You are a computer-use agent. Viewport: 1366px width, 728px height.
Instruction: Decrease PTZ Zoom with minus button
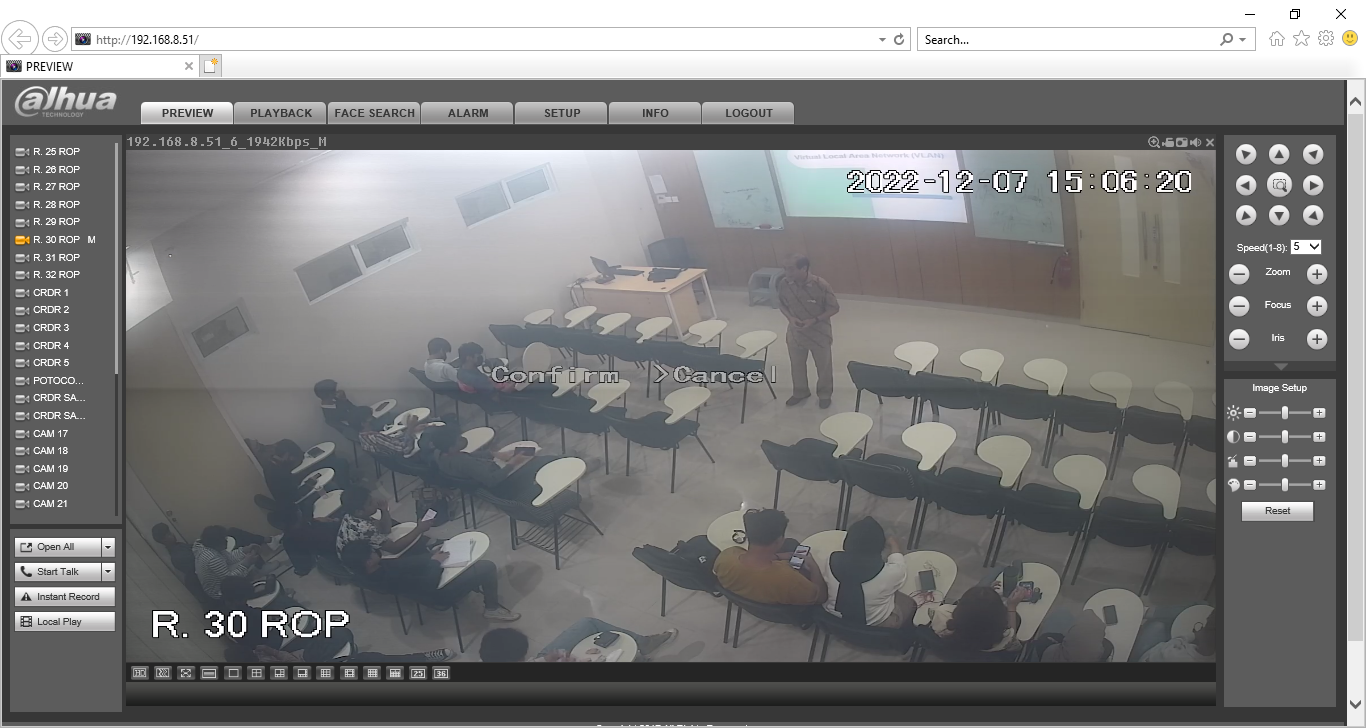(x=1239, y=274)
